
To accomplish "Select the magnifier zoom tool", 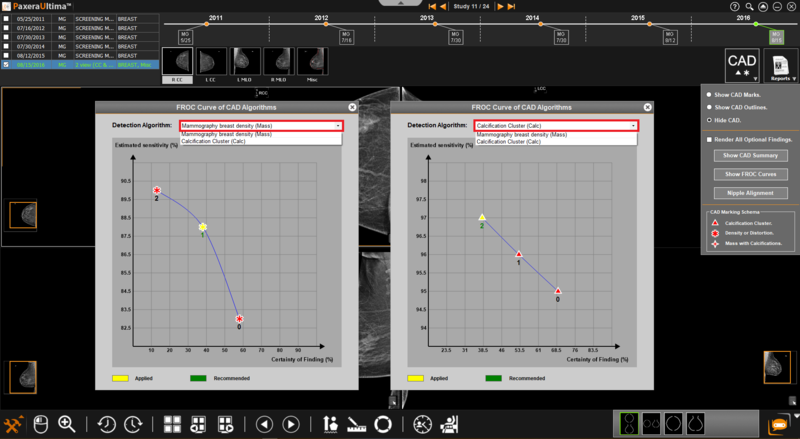I will pyautogui.click(x=67, y=424).
